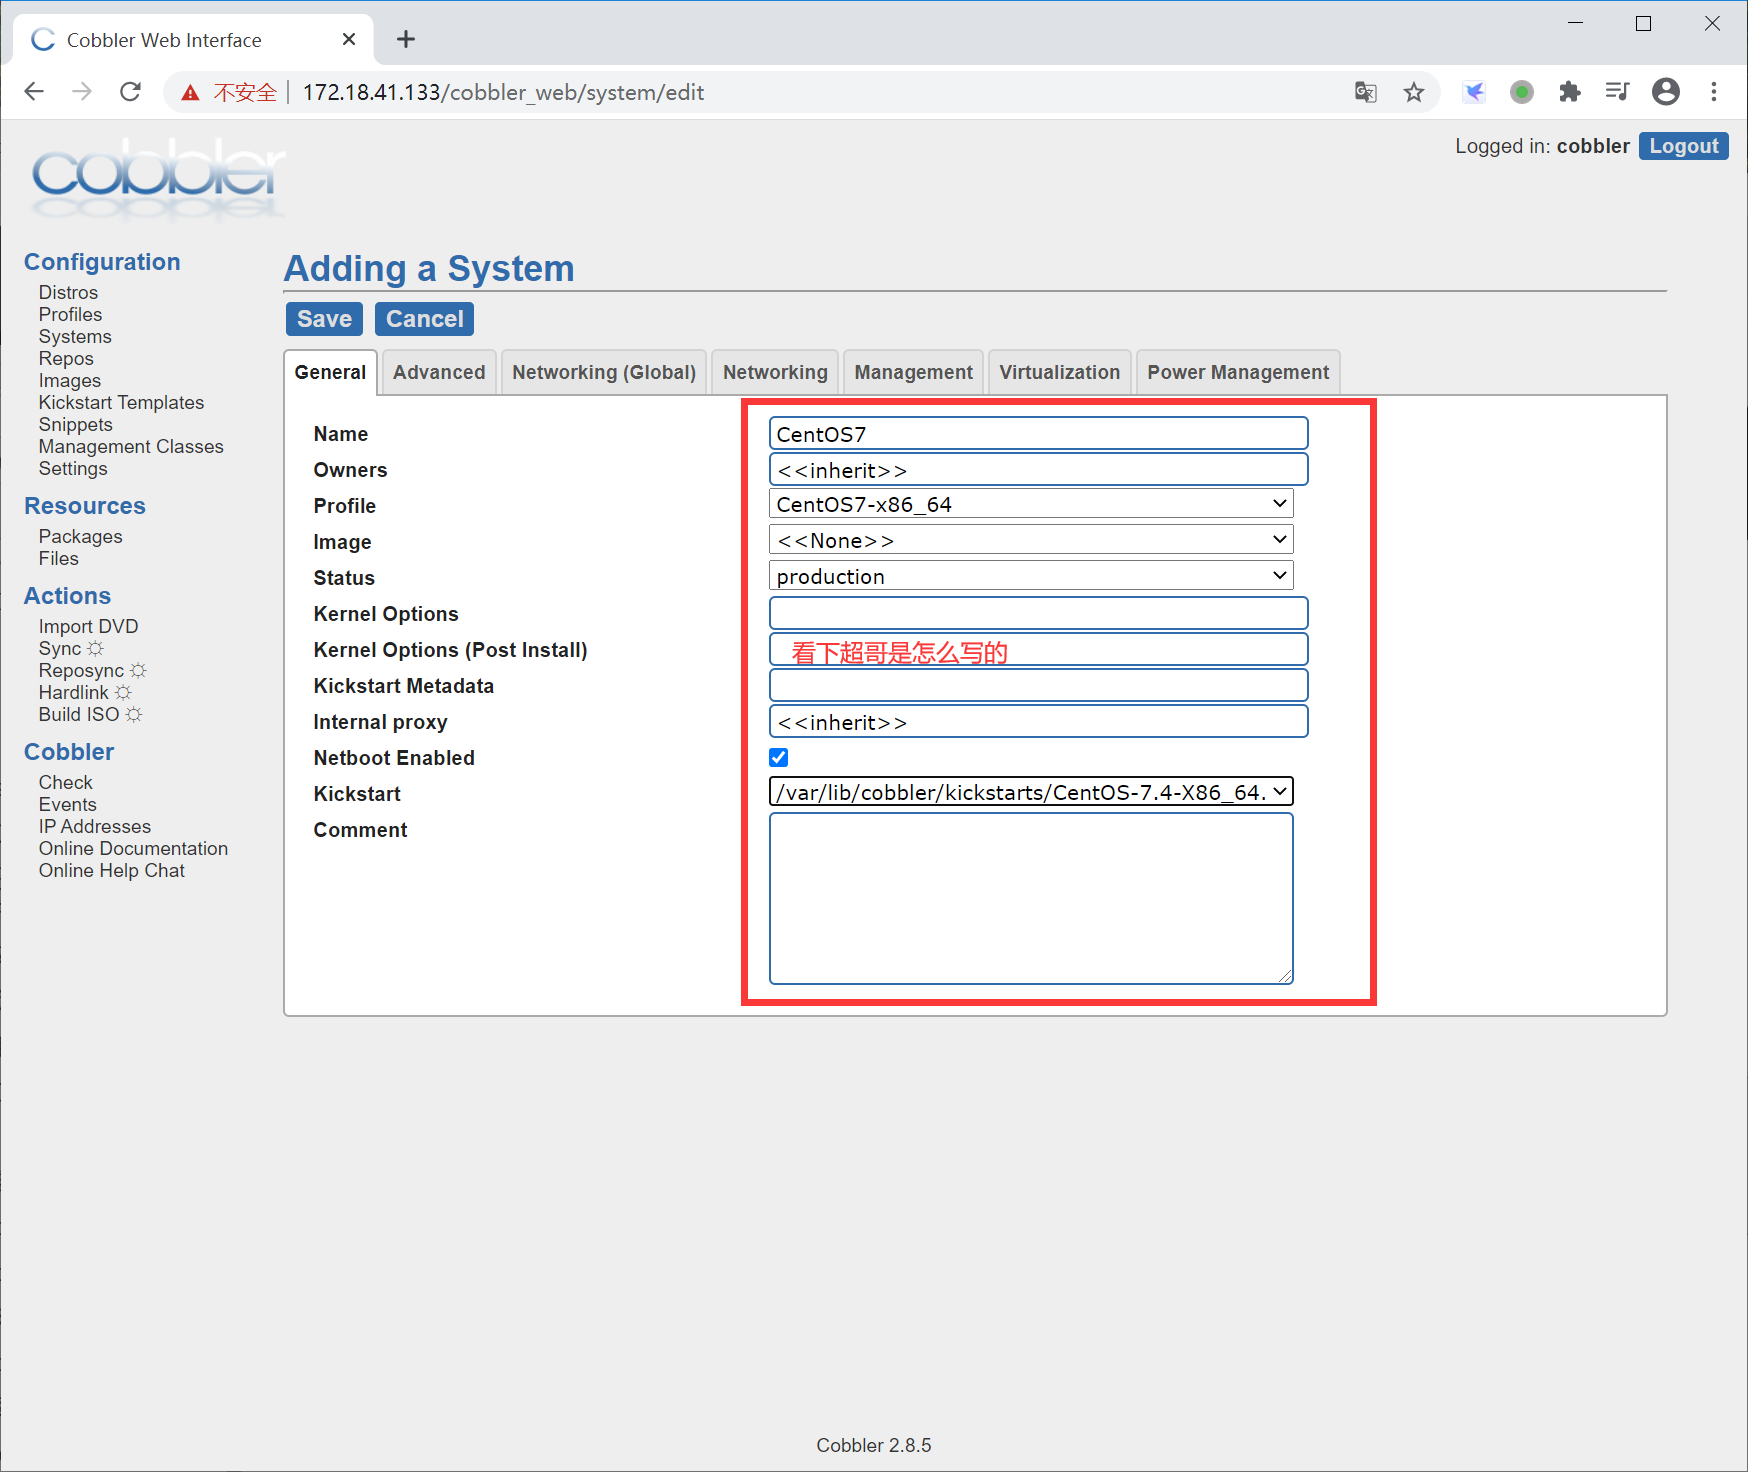1748x1472 pixels.
Task: Click the browser forward arrow
Action: 82,92
